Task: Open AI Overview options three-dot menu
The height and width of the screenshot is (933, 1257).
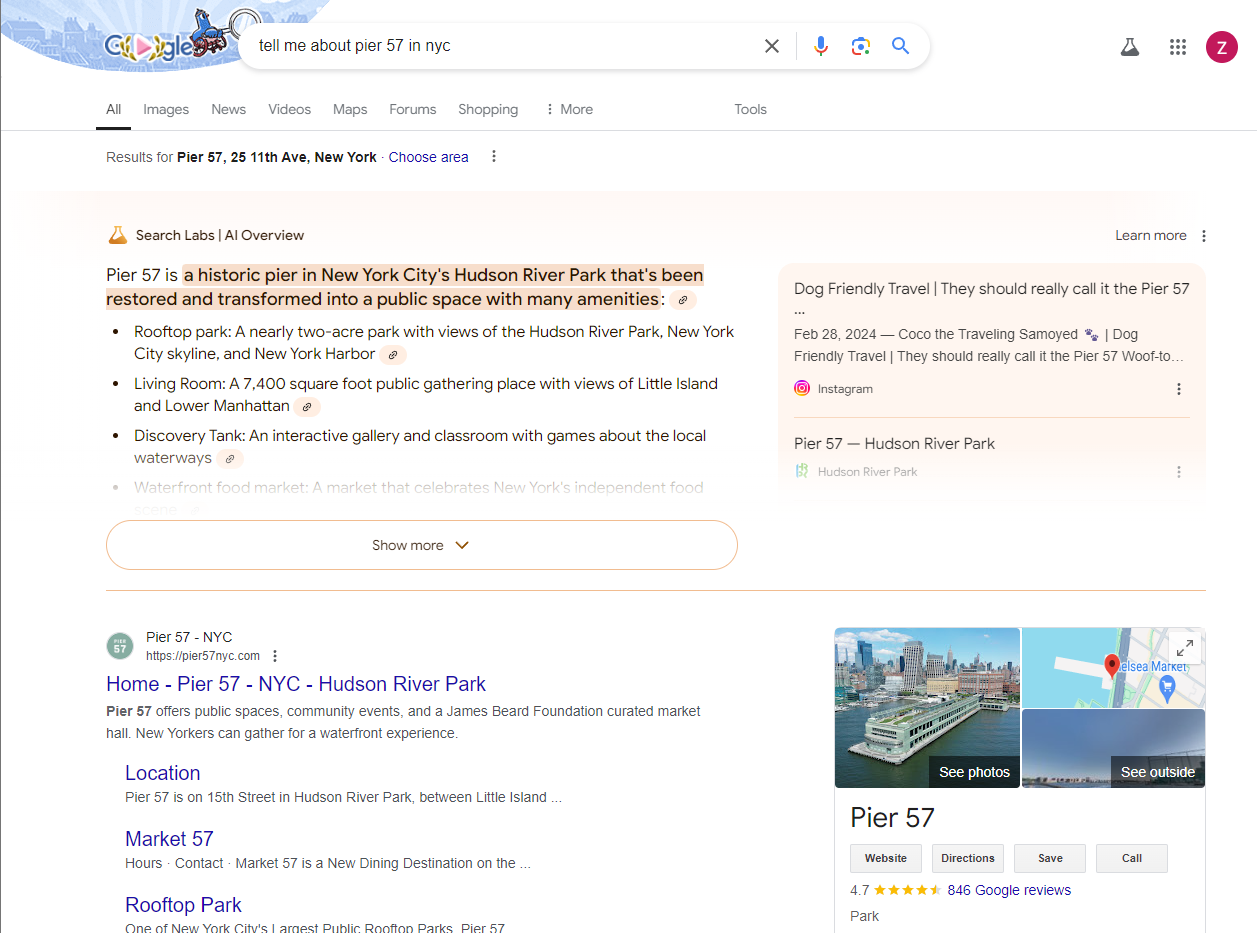Action: point(1204,236)
